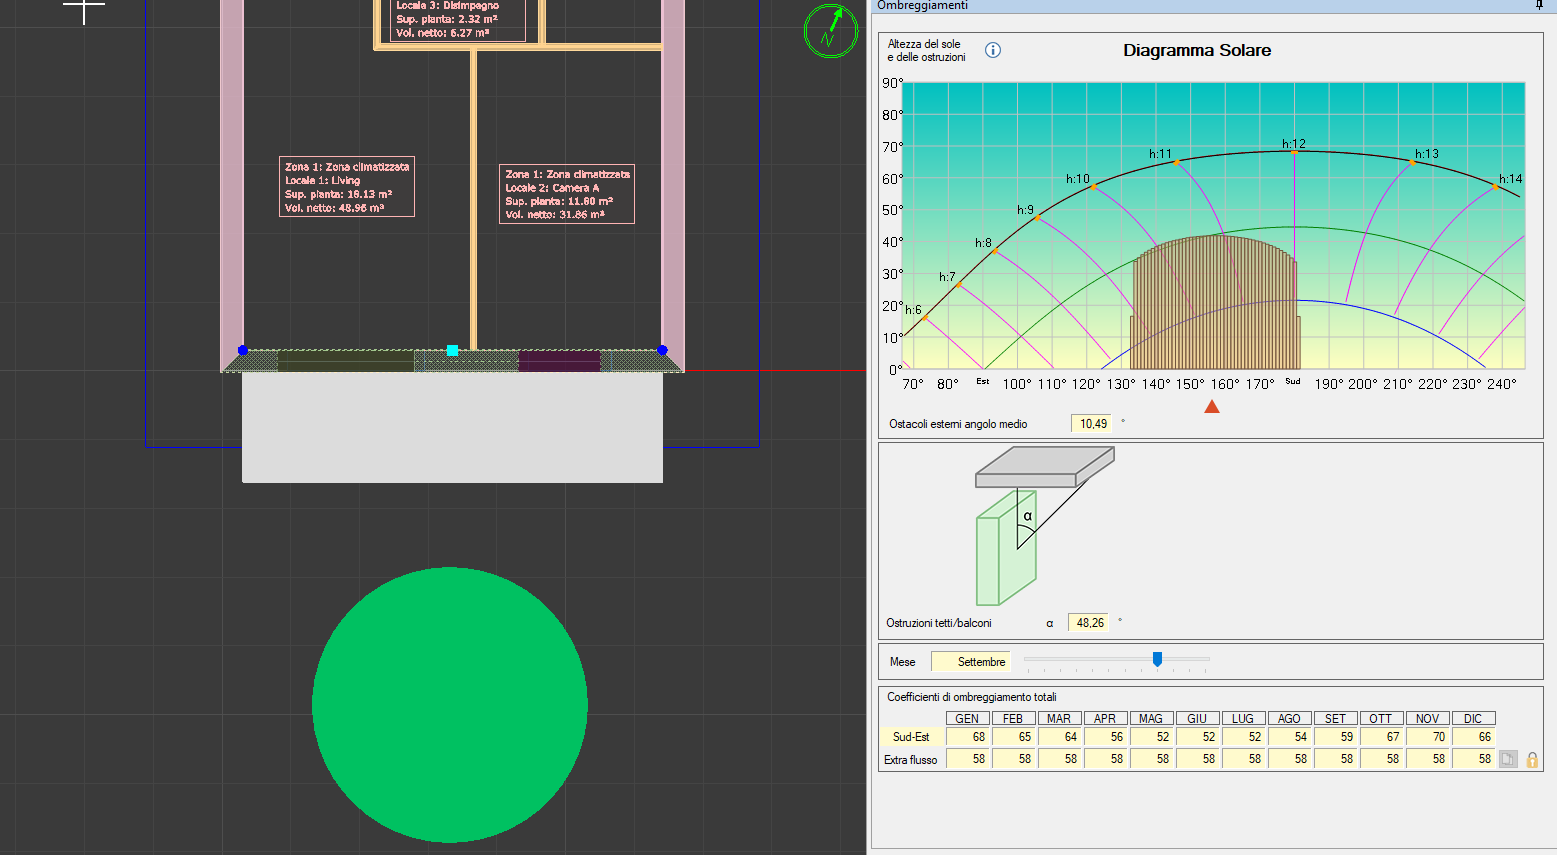Select the APR column header
This screenshot has height=855, width=1557.
coord(1106,719)
